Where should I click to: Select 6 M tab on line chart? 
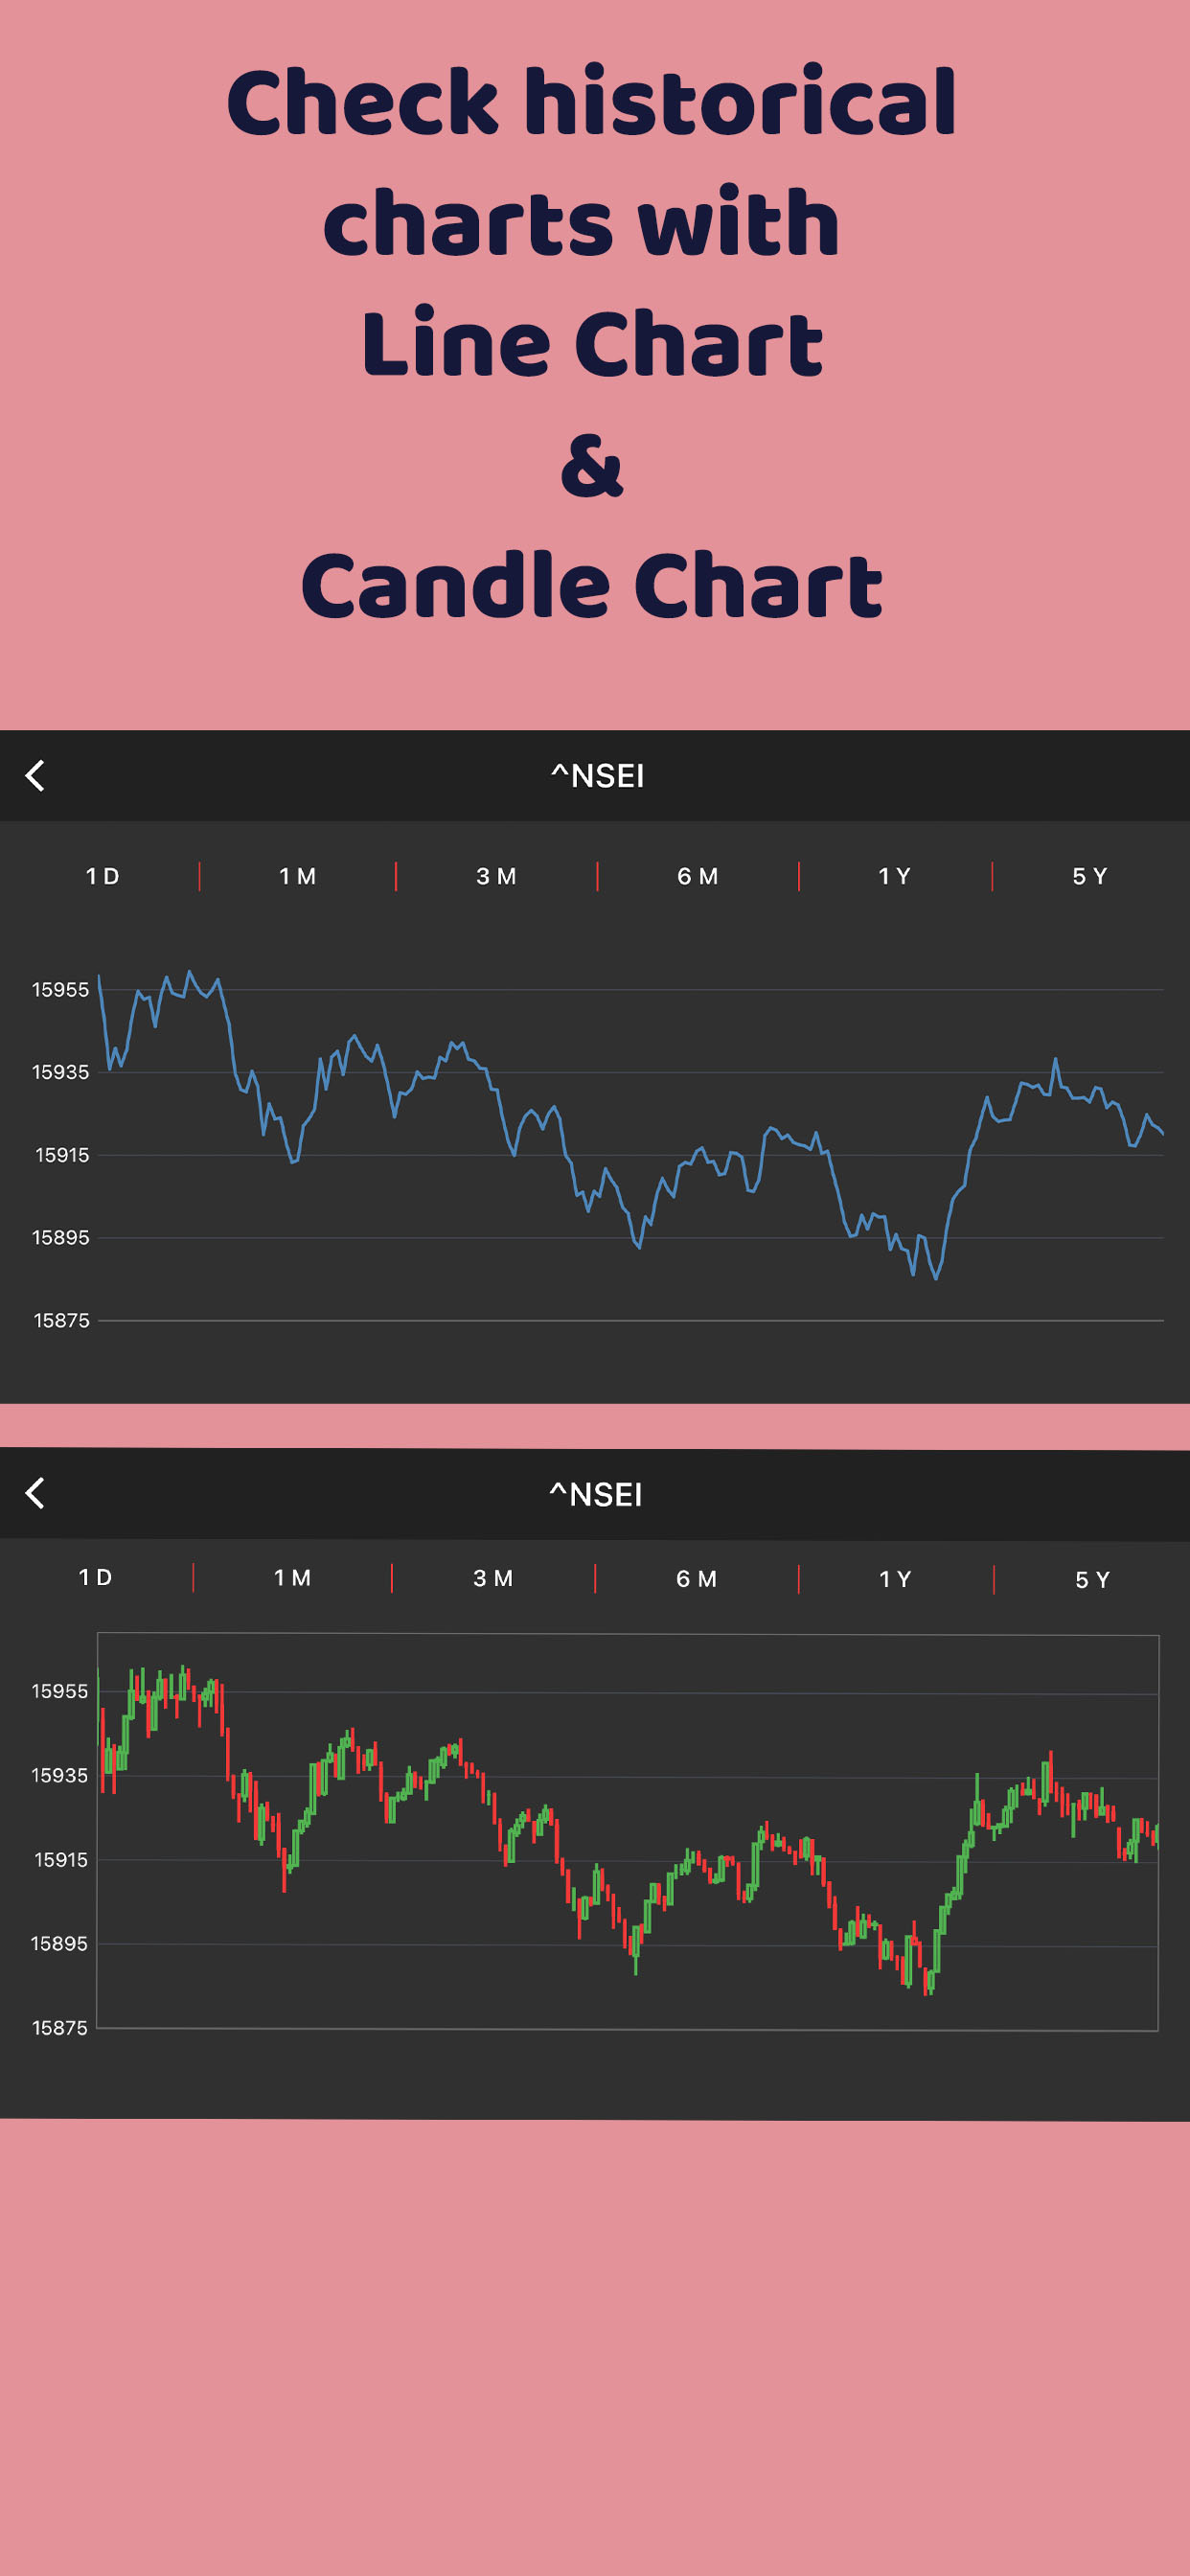coord(698,877)
